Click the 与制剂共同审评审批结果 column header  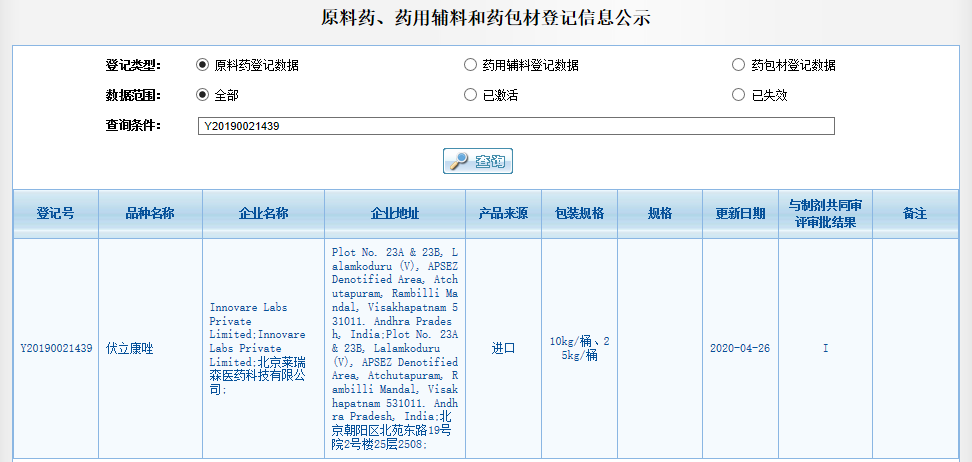[826, 214]
